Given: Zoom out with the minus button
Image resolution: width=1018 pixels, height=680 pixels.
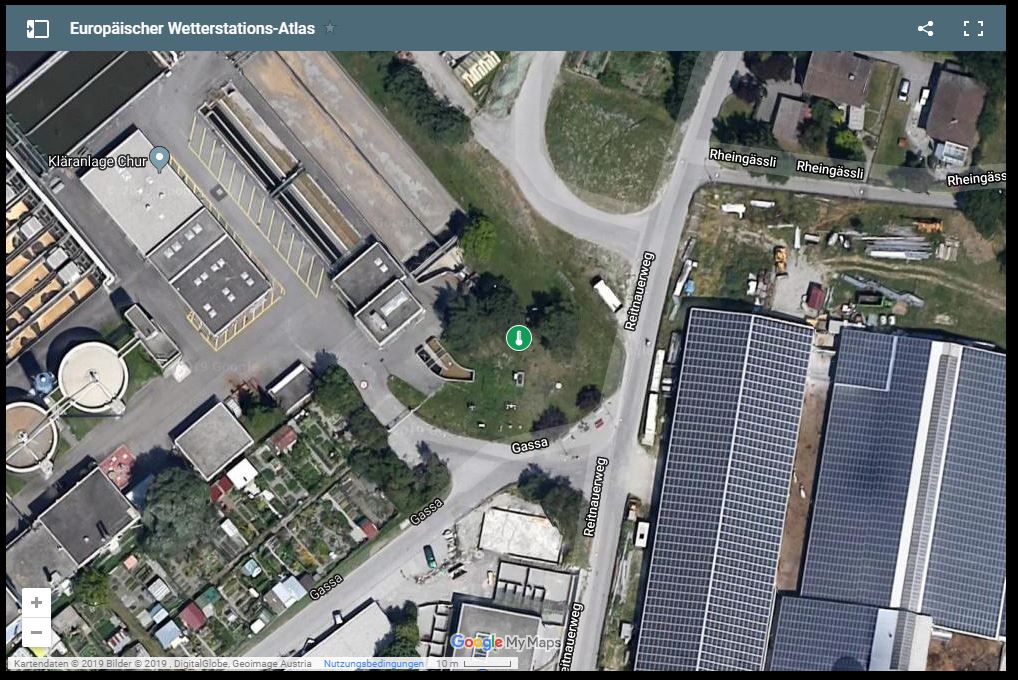Looking at the screenshot, I should pos(36,632).
